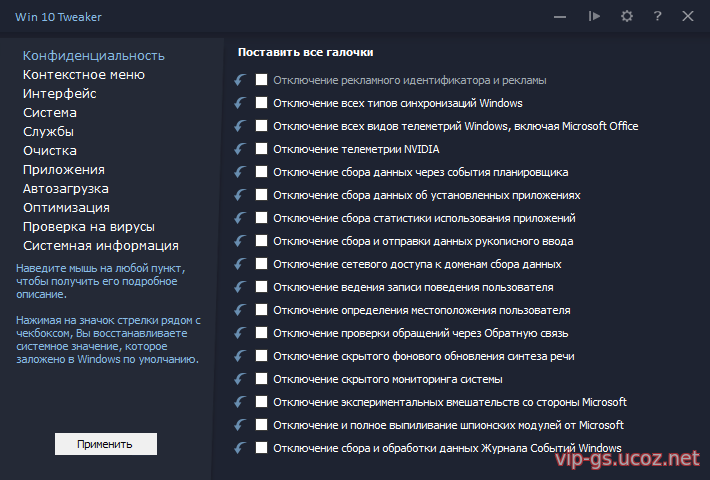Click restore arrow next to NVIDIA telemetry
This screenshot has height=480, width=710.
(x=240, y=149)
